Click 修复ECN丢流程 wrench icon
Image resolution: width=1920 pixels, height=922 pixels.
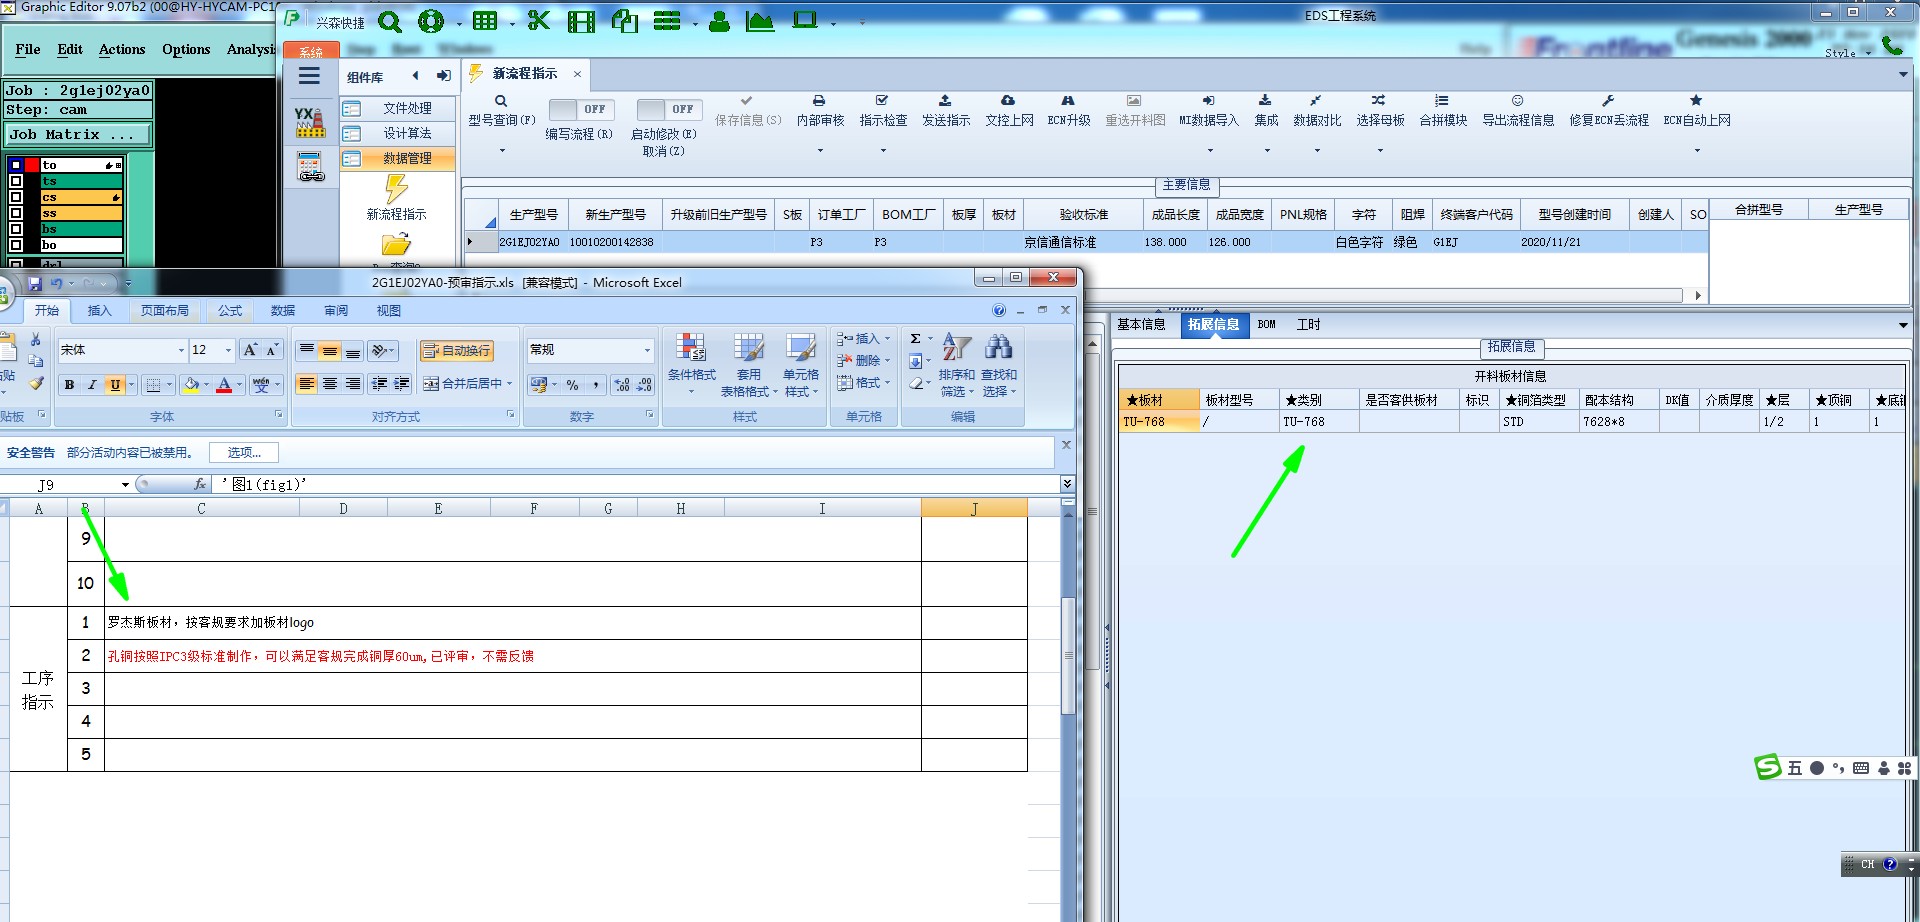[x=1608, y=101]
